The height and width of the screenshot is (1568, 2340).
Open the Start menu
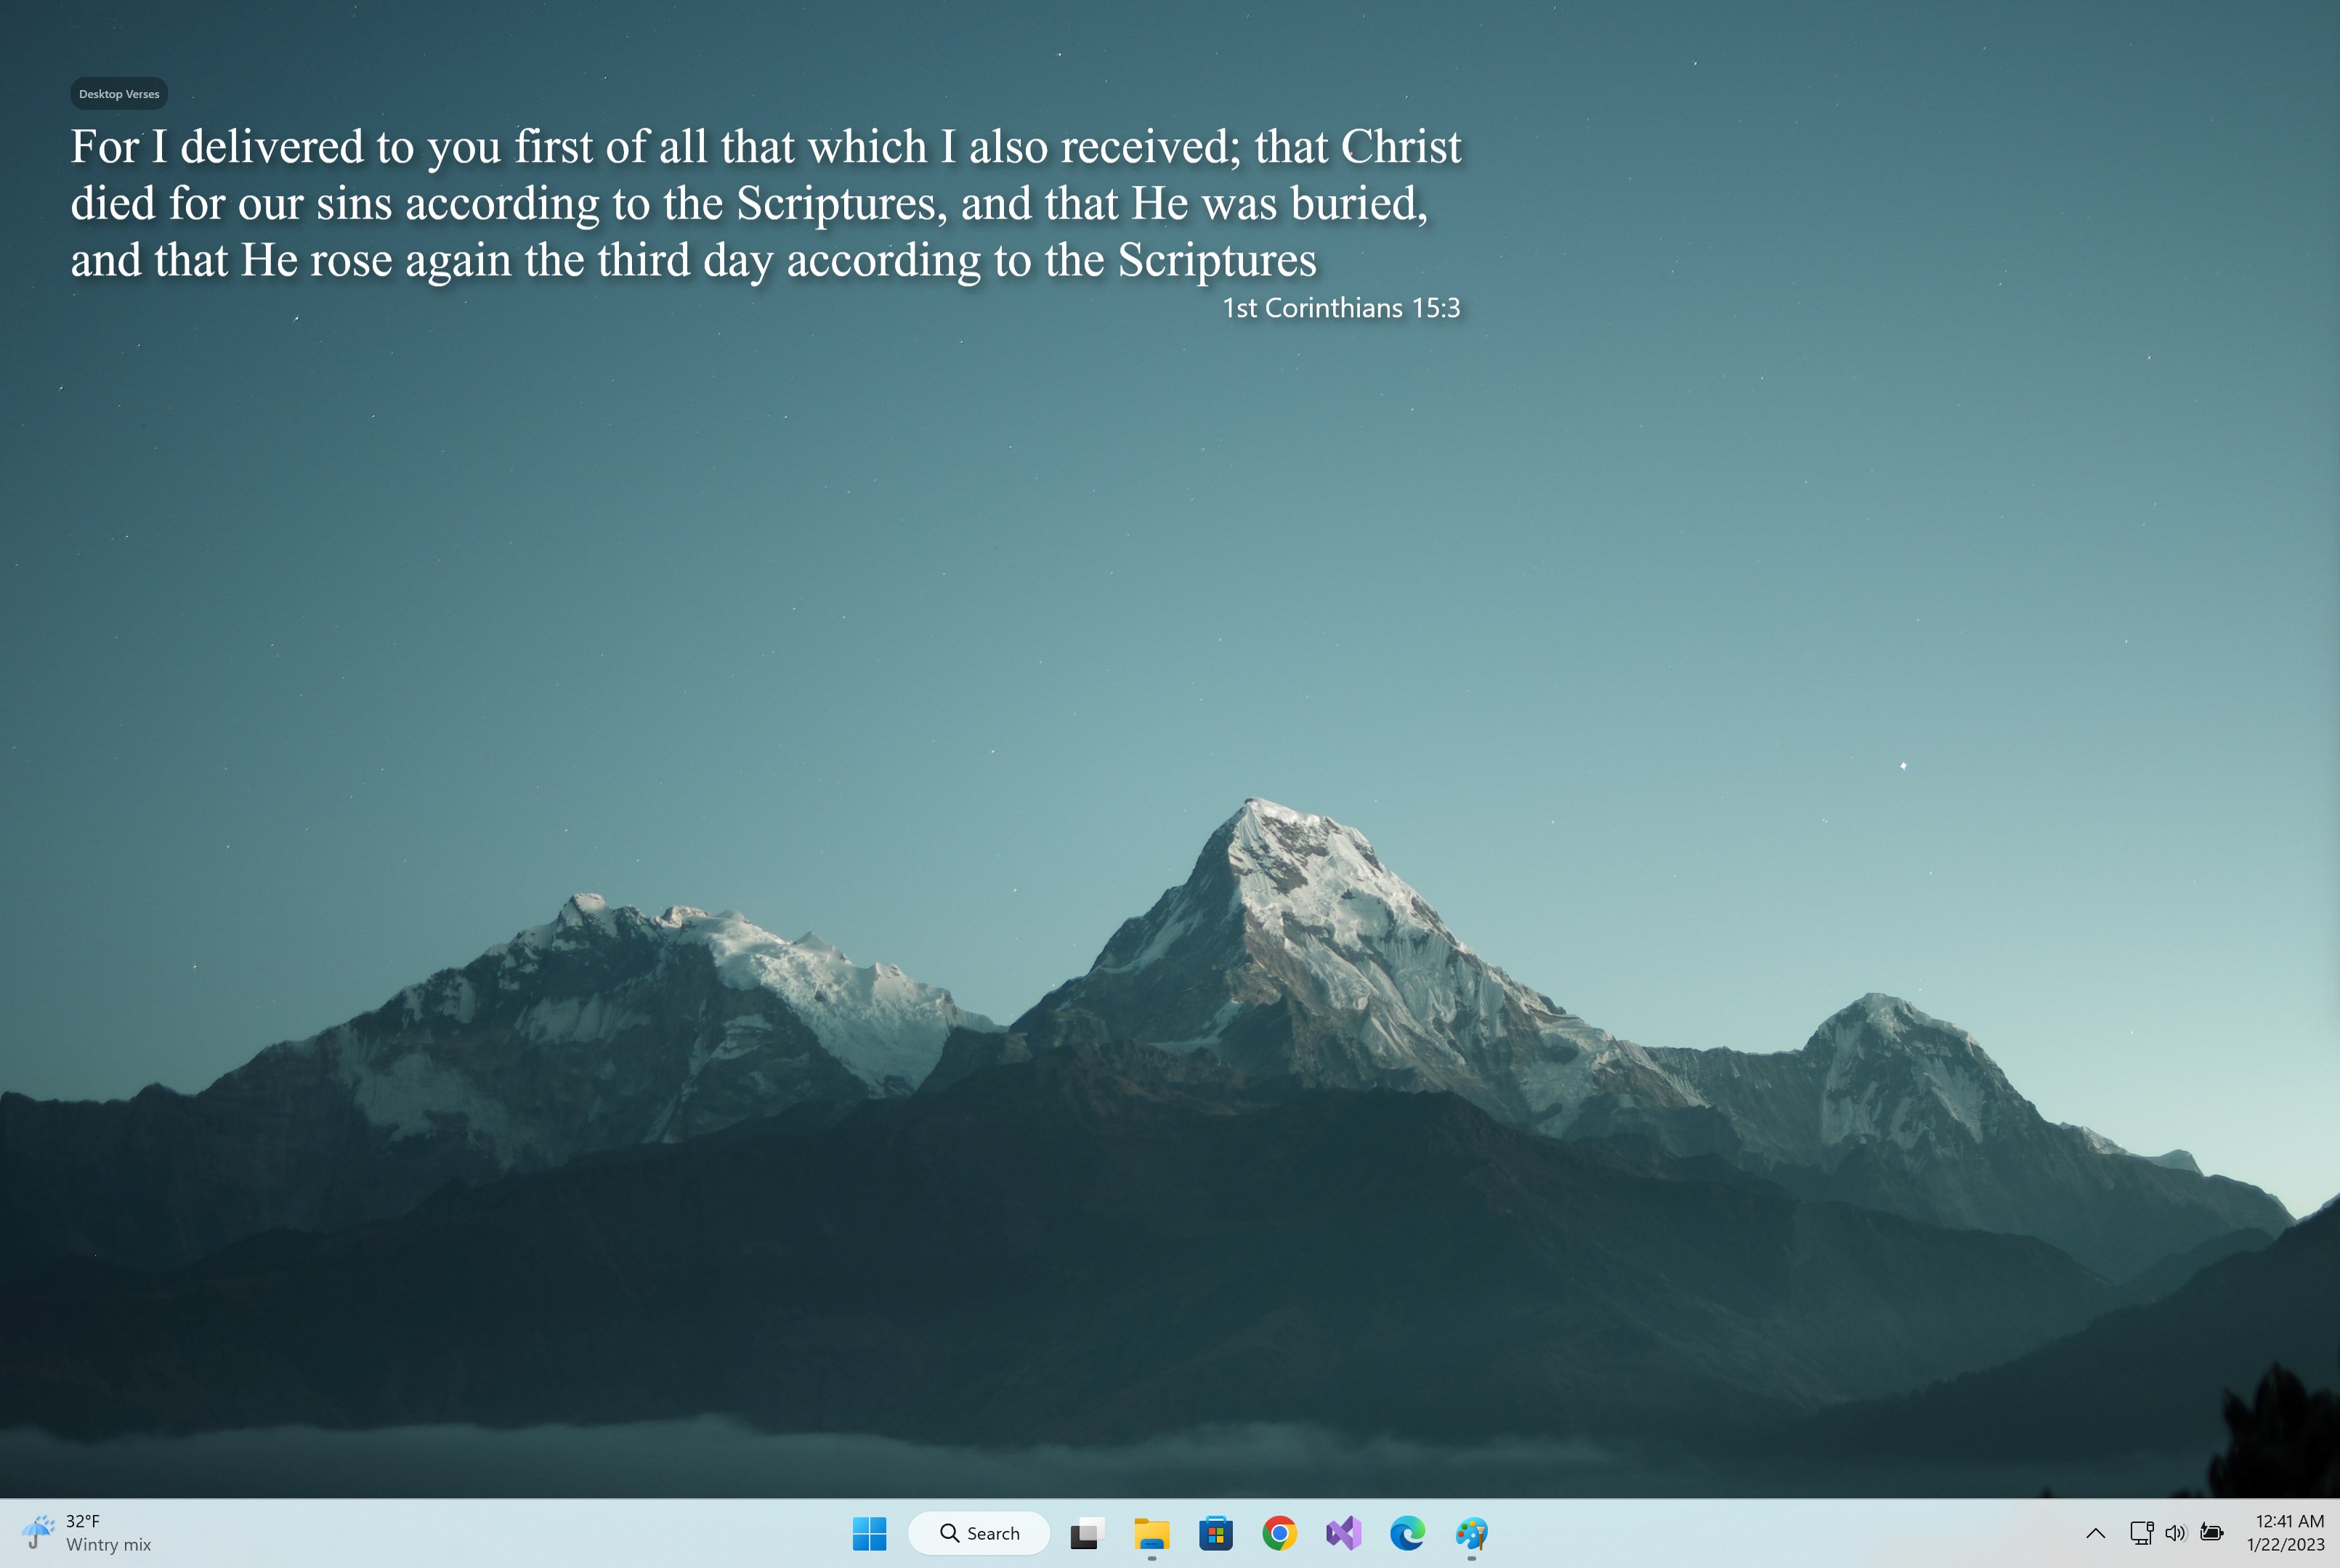coord(870,1532)
